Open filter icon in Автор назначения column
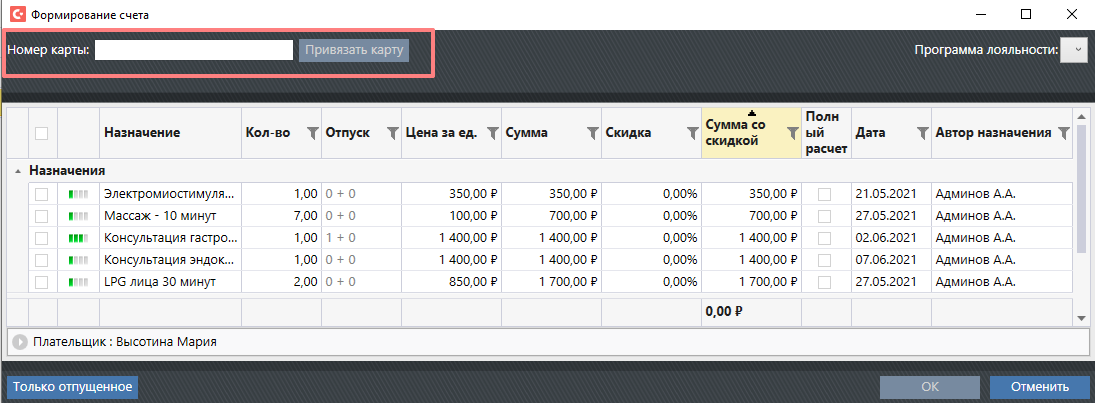The width and height of the screenshot is (1095, 403). [1063, 133]
